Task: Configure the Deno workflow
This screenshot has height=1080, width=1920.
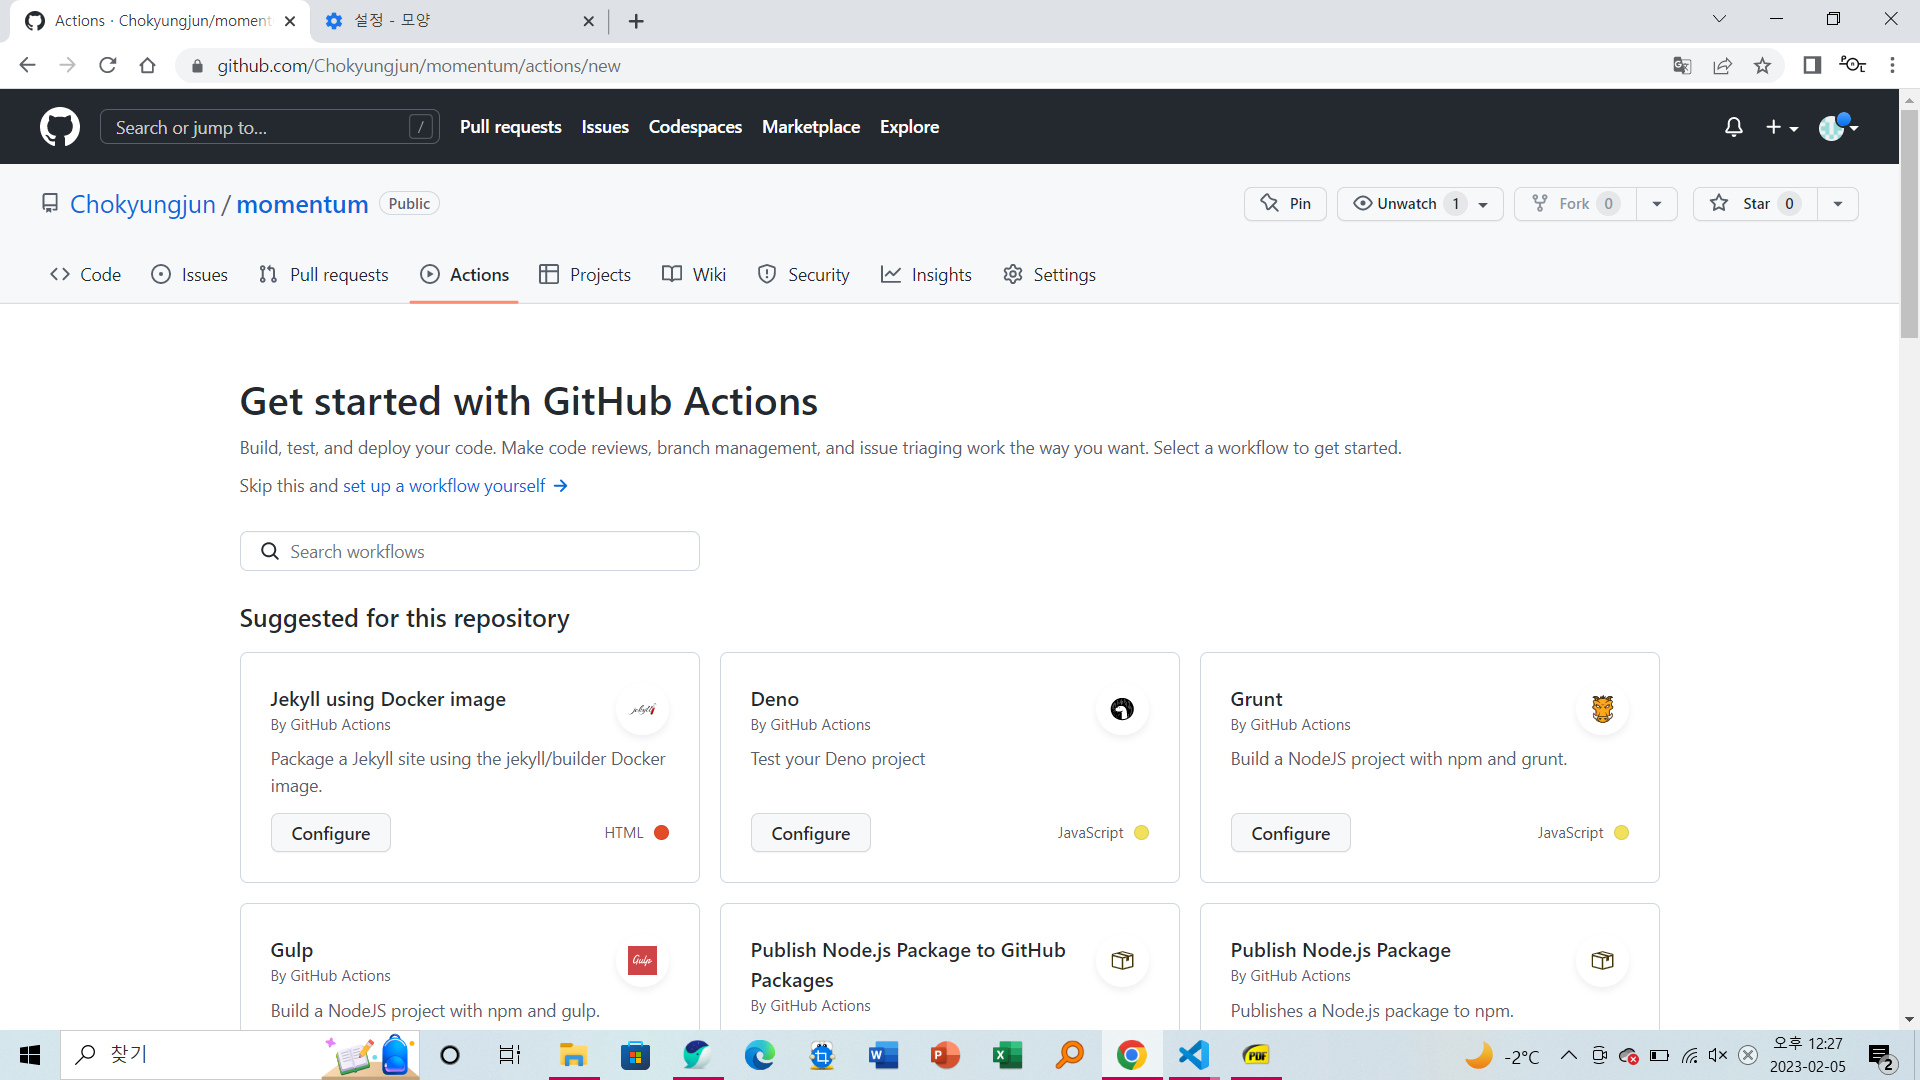Action: click(811, 833)
